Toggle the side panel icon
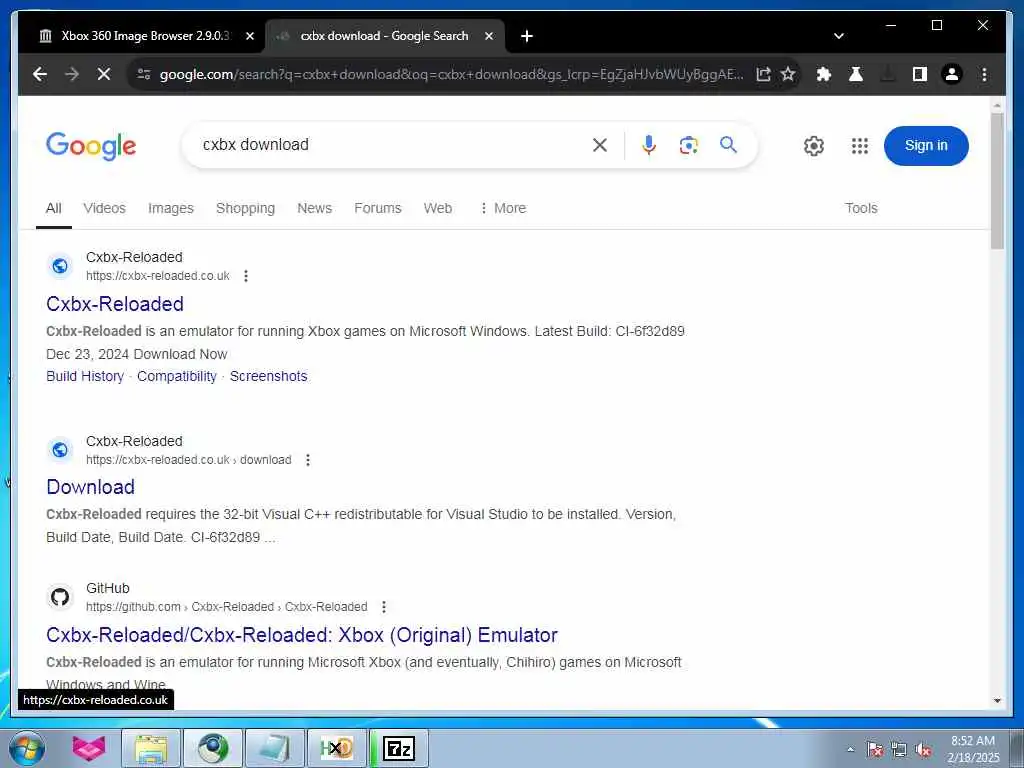1024x768 pixels. pyautogui.click(x=920, y=74)
